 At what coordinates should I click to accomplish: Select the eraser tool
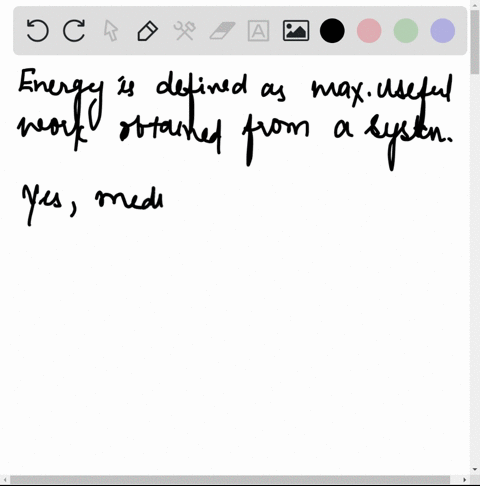coord(222,31)
